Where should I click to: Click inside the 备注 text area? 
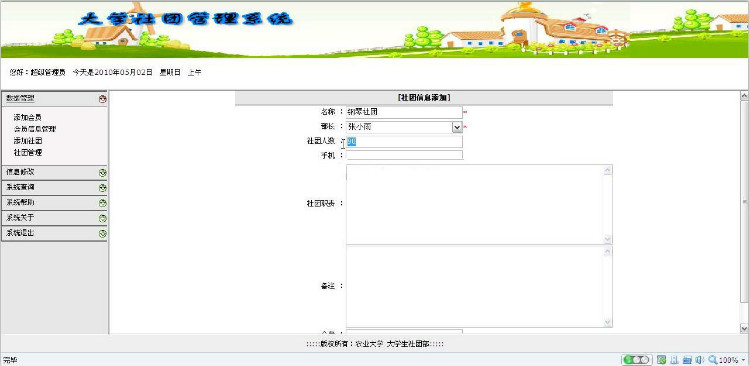pos(479,287)
